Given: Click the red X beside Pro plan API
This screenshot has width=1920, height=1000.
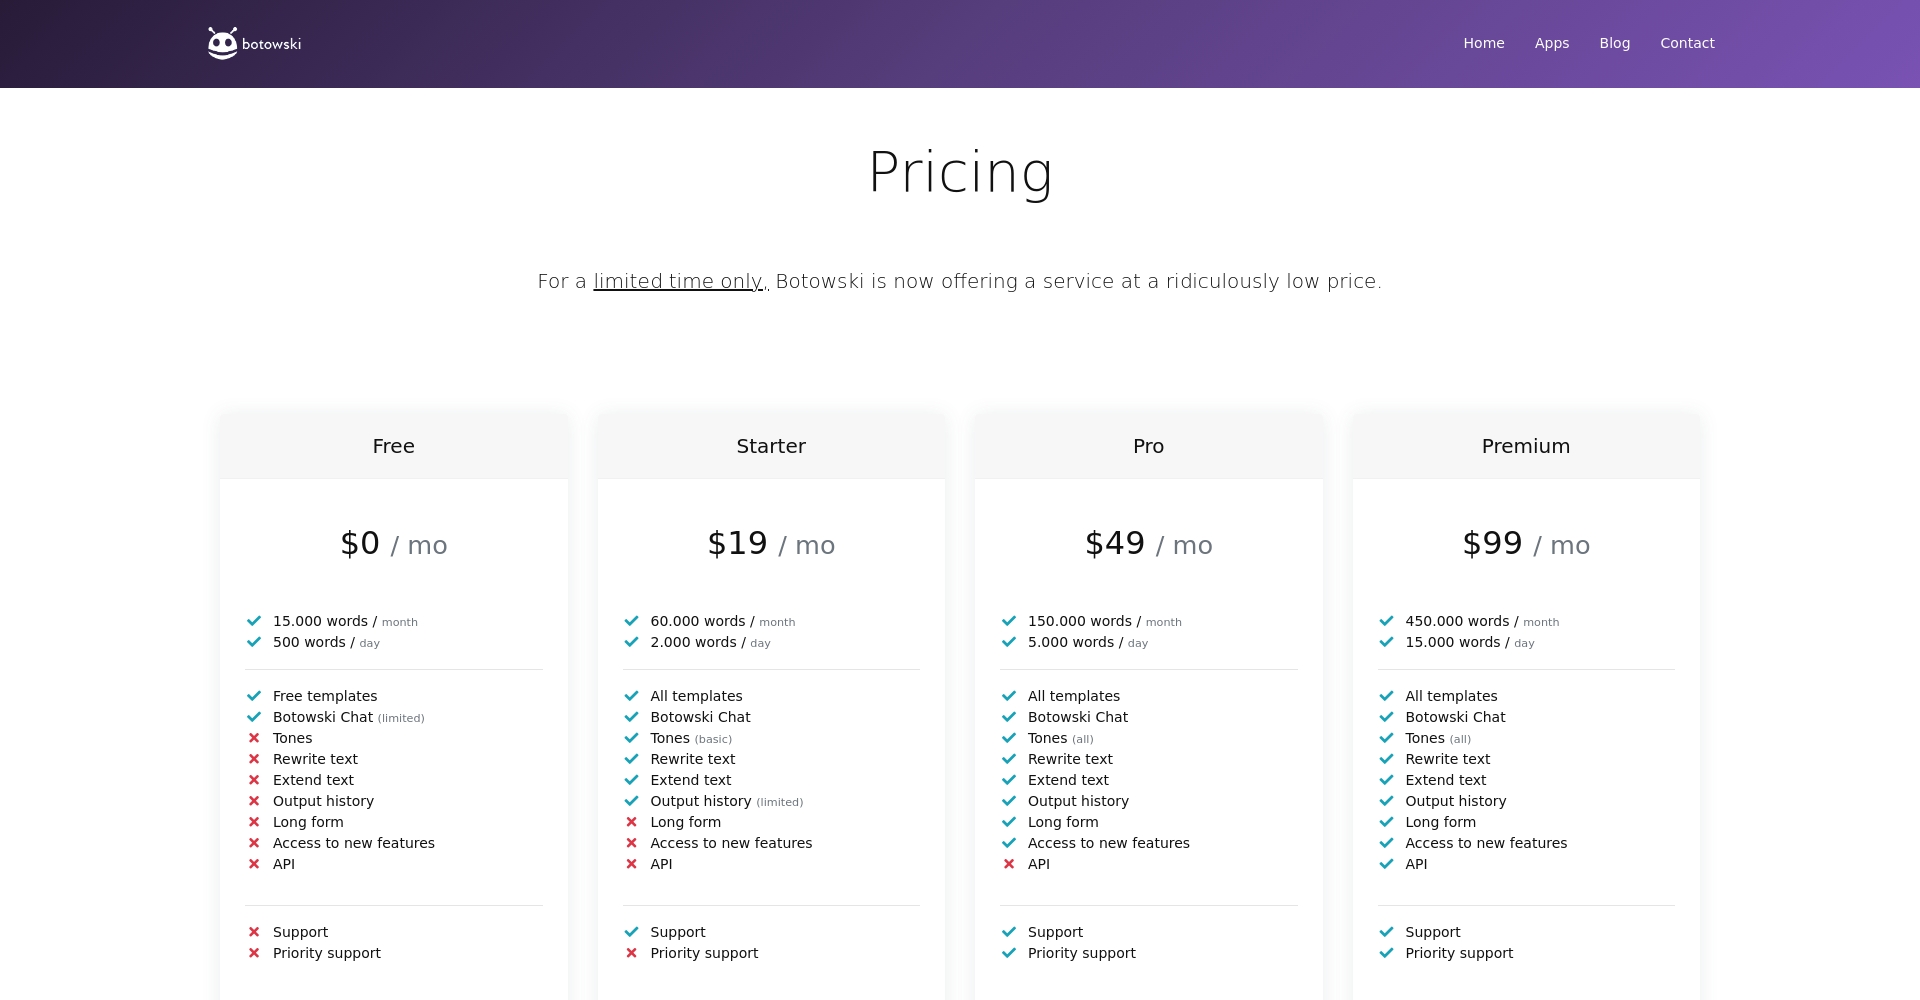Looking at the screenshot, I should pyautogui.click(x=1009, y=864).
